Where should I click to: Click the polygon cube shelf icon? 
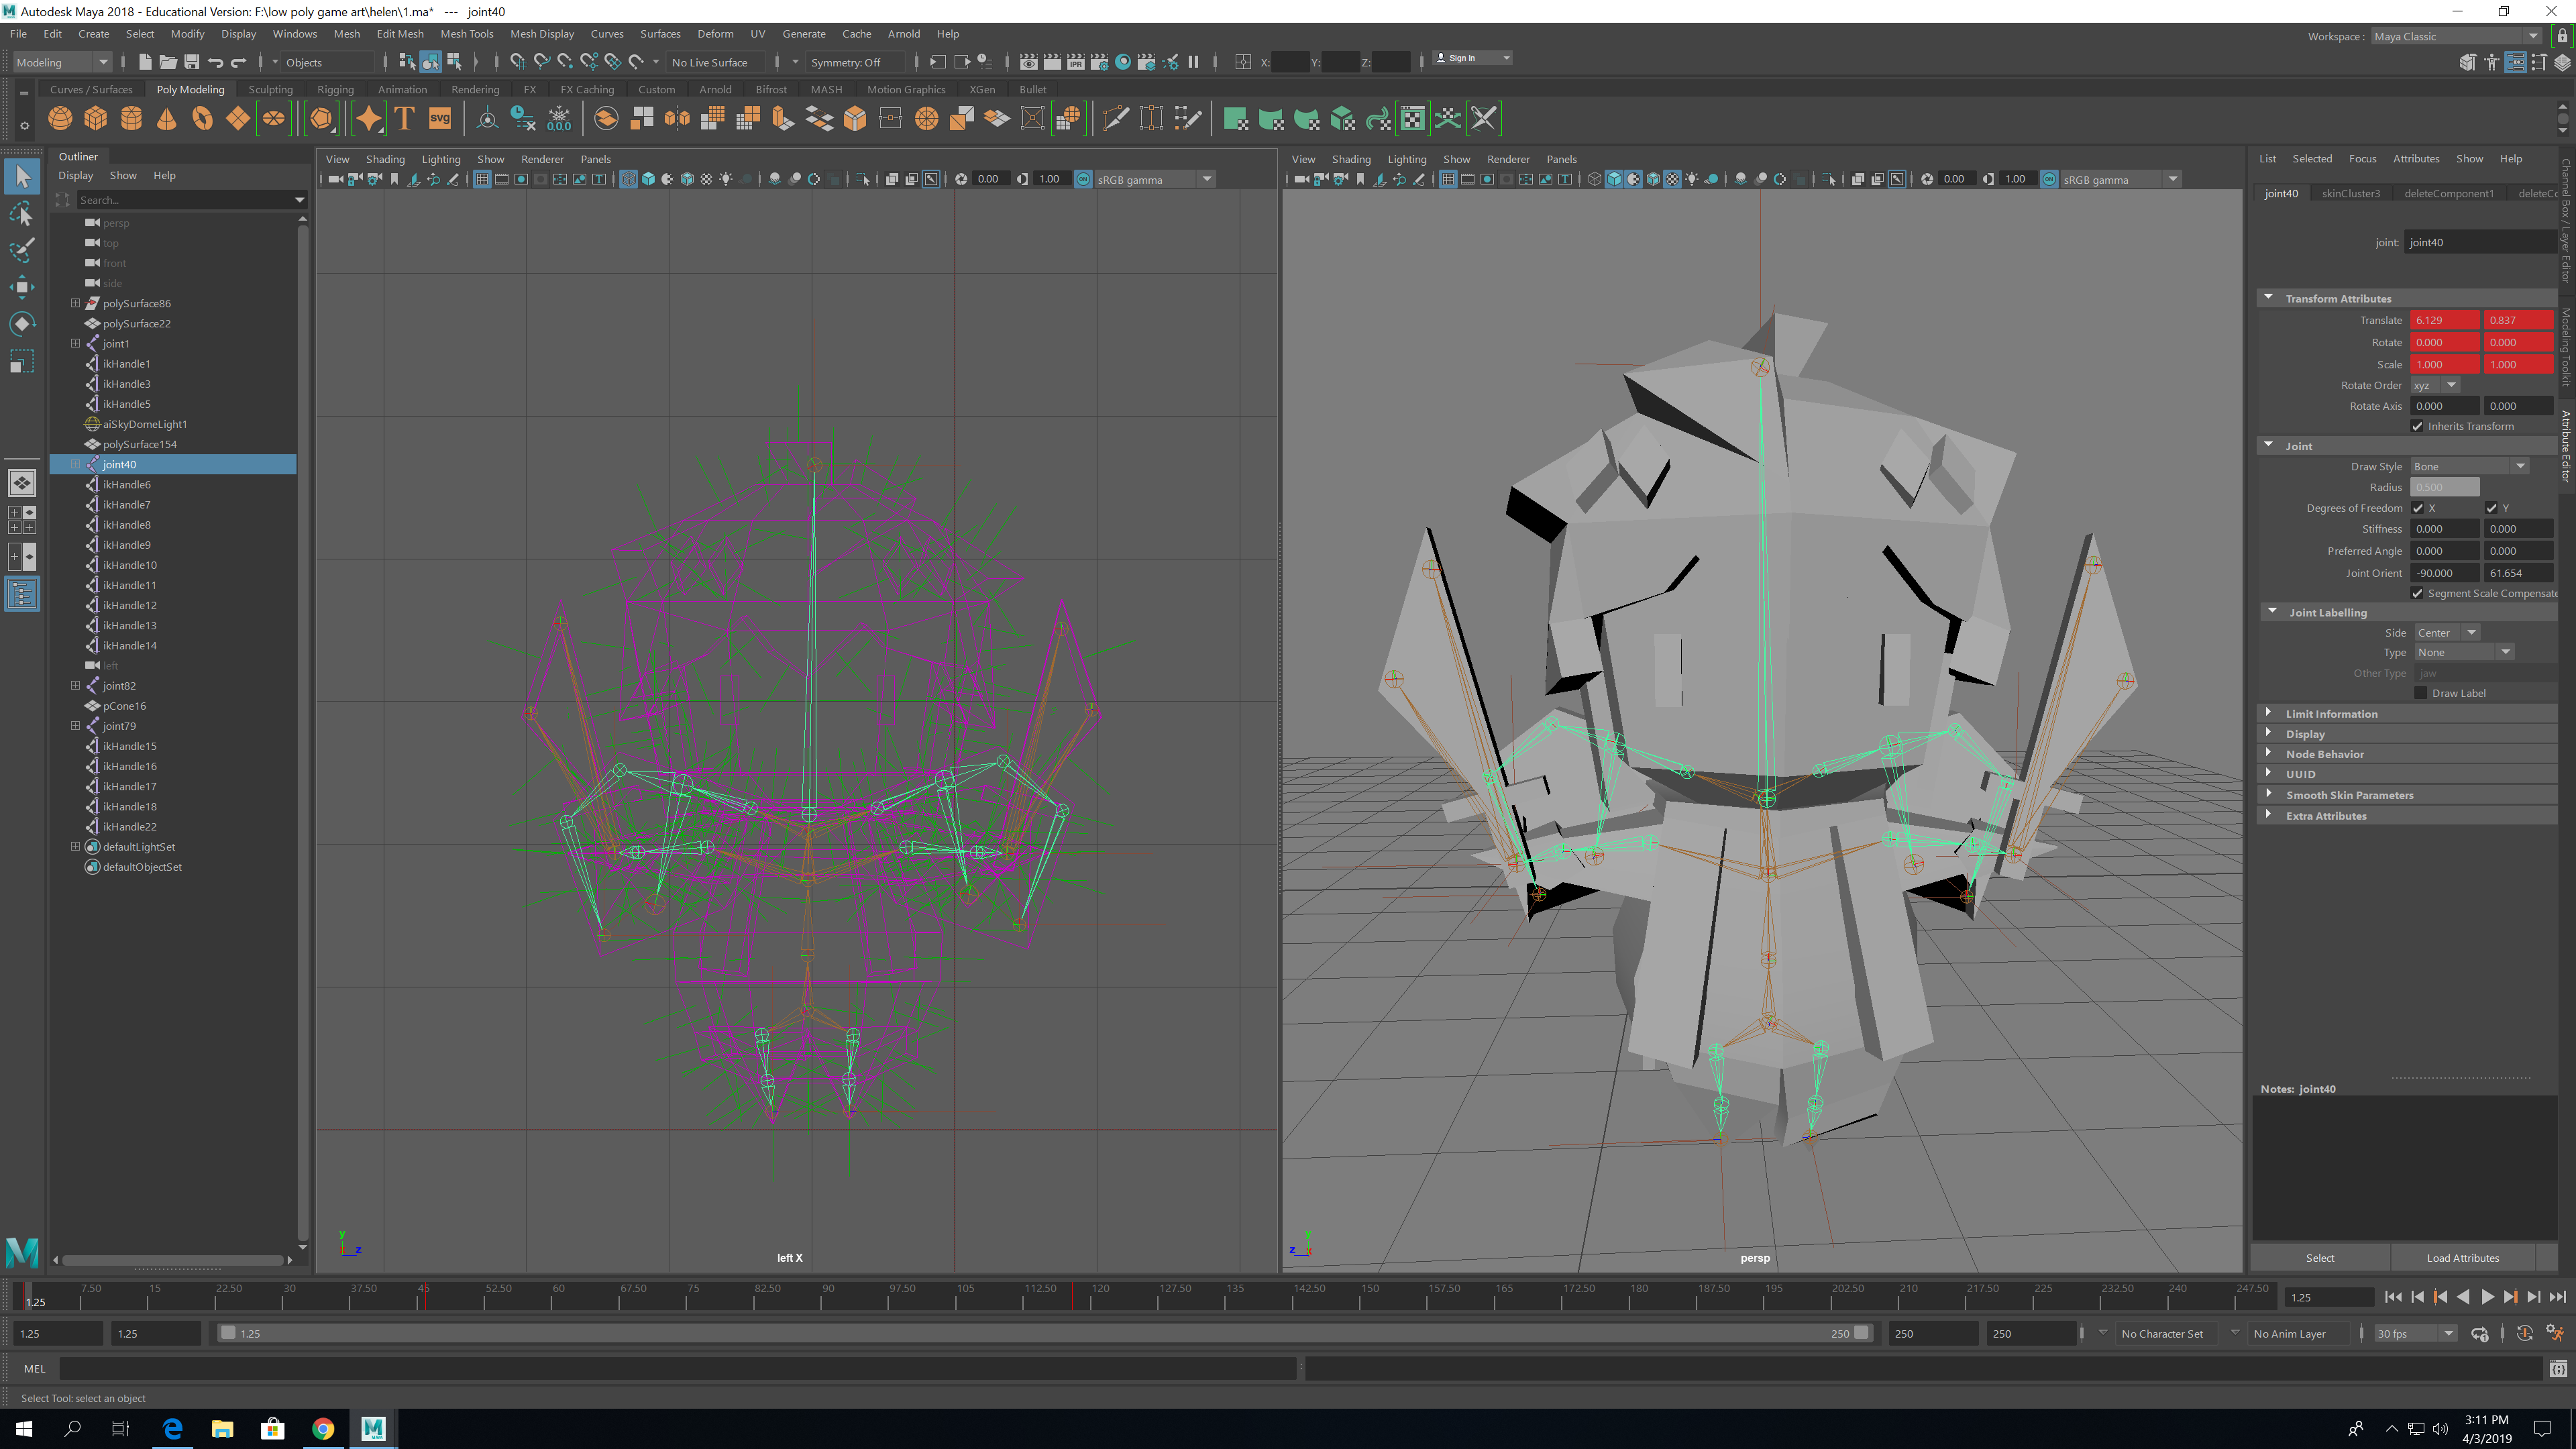96,119
